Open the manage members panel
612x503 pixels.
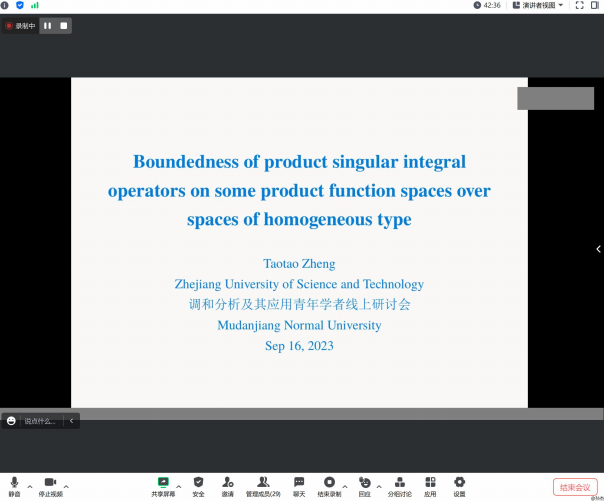click(x=263, y=483)
